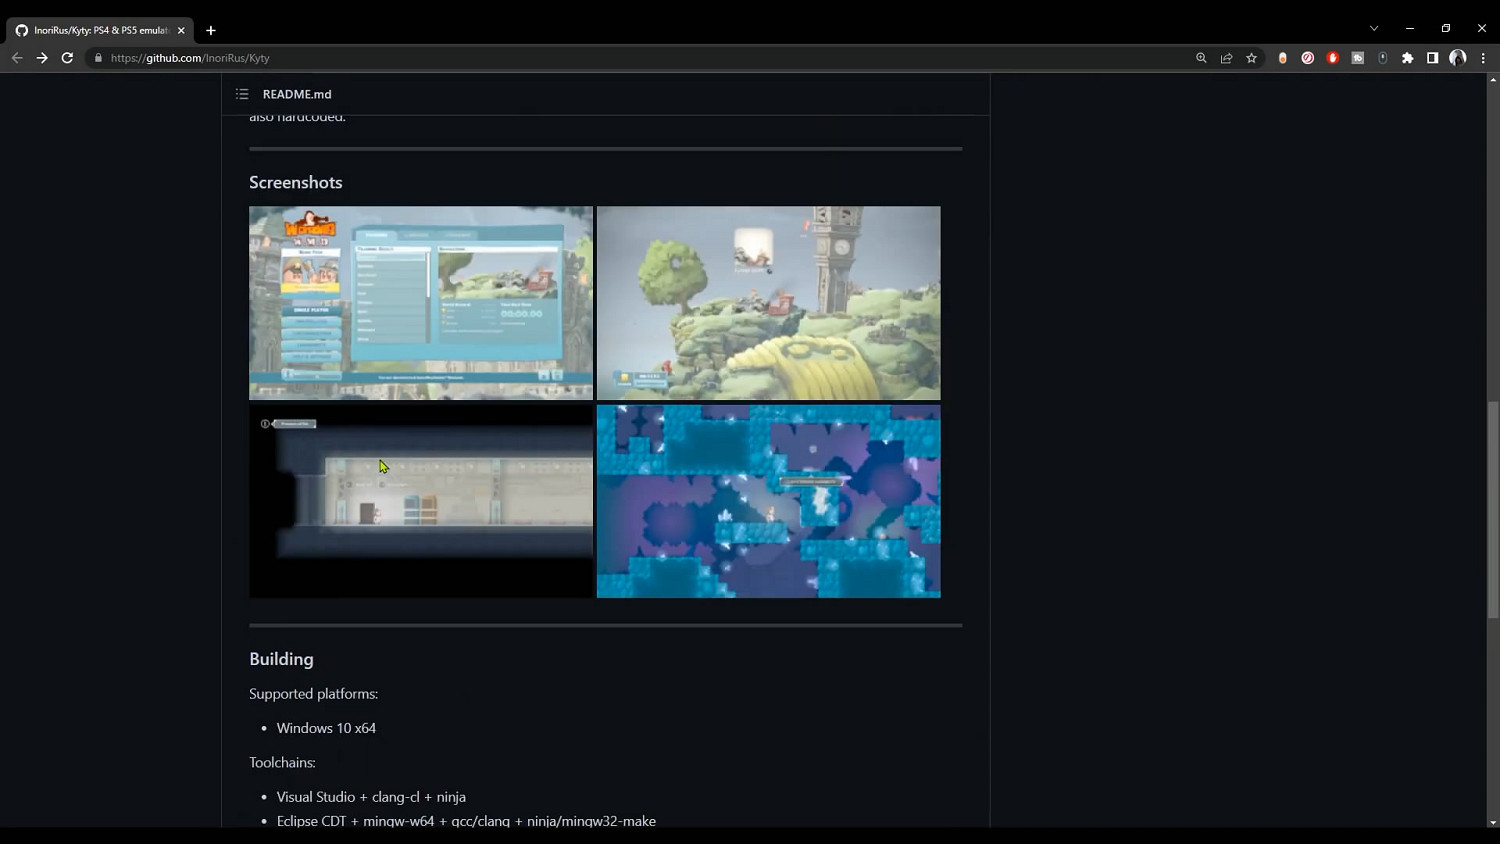Bookmark this page with the star icon
Screen dimensions: 1500x844
(1251, 58)
